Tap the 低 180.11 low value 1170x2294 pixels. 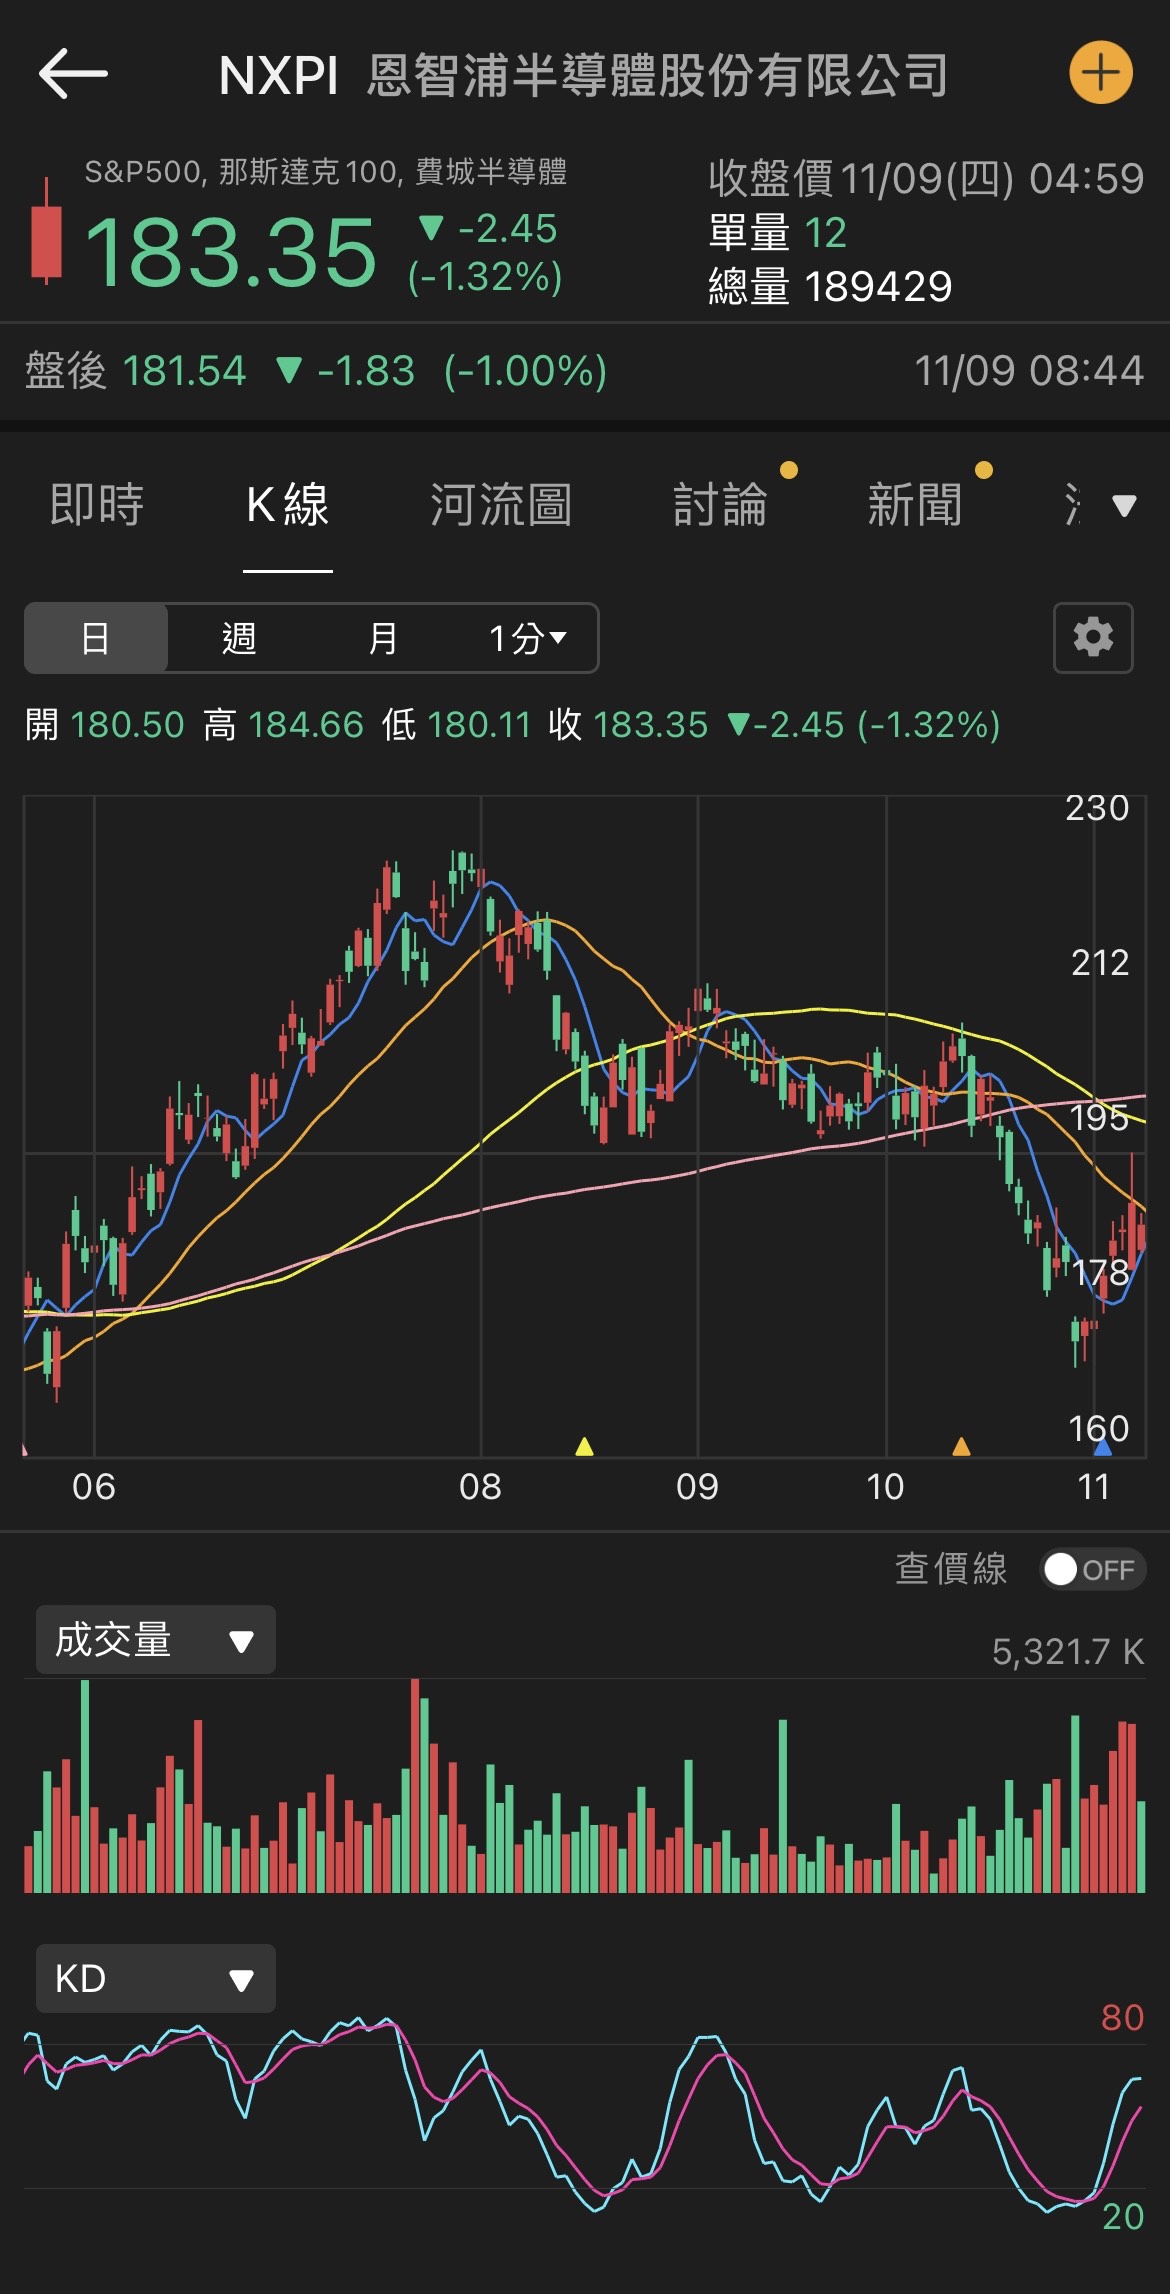coord(456,725)
